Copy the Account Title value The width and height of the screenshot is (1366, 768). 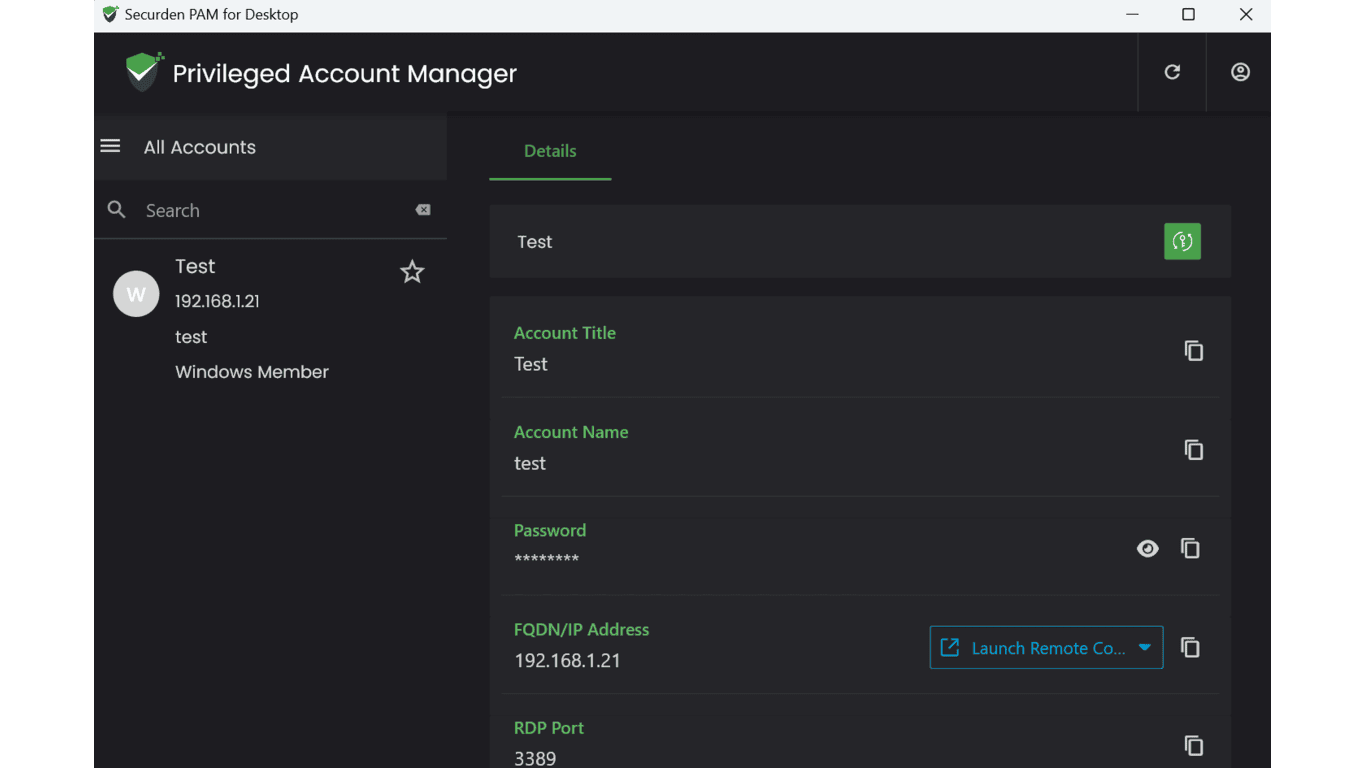[1193, 351]
